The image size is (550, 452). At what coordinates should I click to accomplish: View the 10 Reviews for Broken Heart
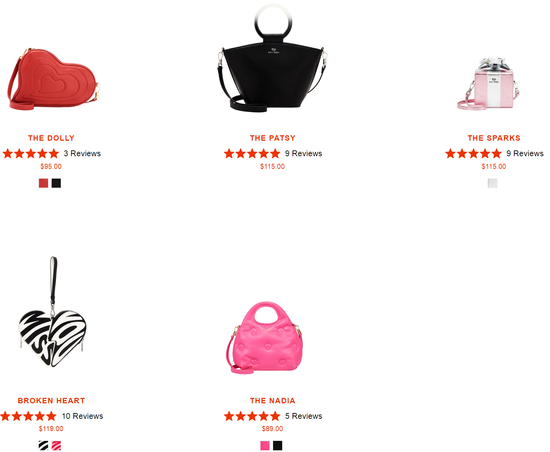pos(82,416)
